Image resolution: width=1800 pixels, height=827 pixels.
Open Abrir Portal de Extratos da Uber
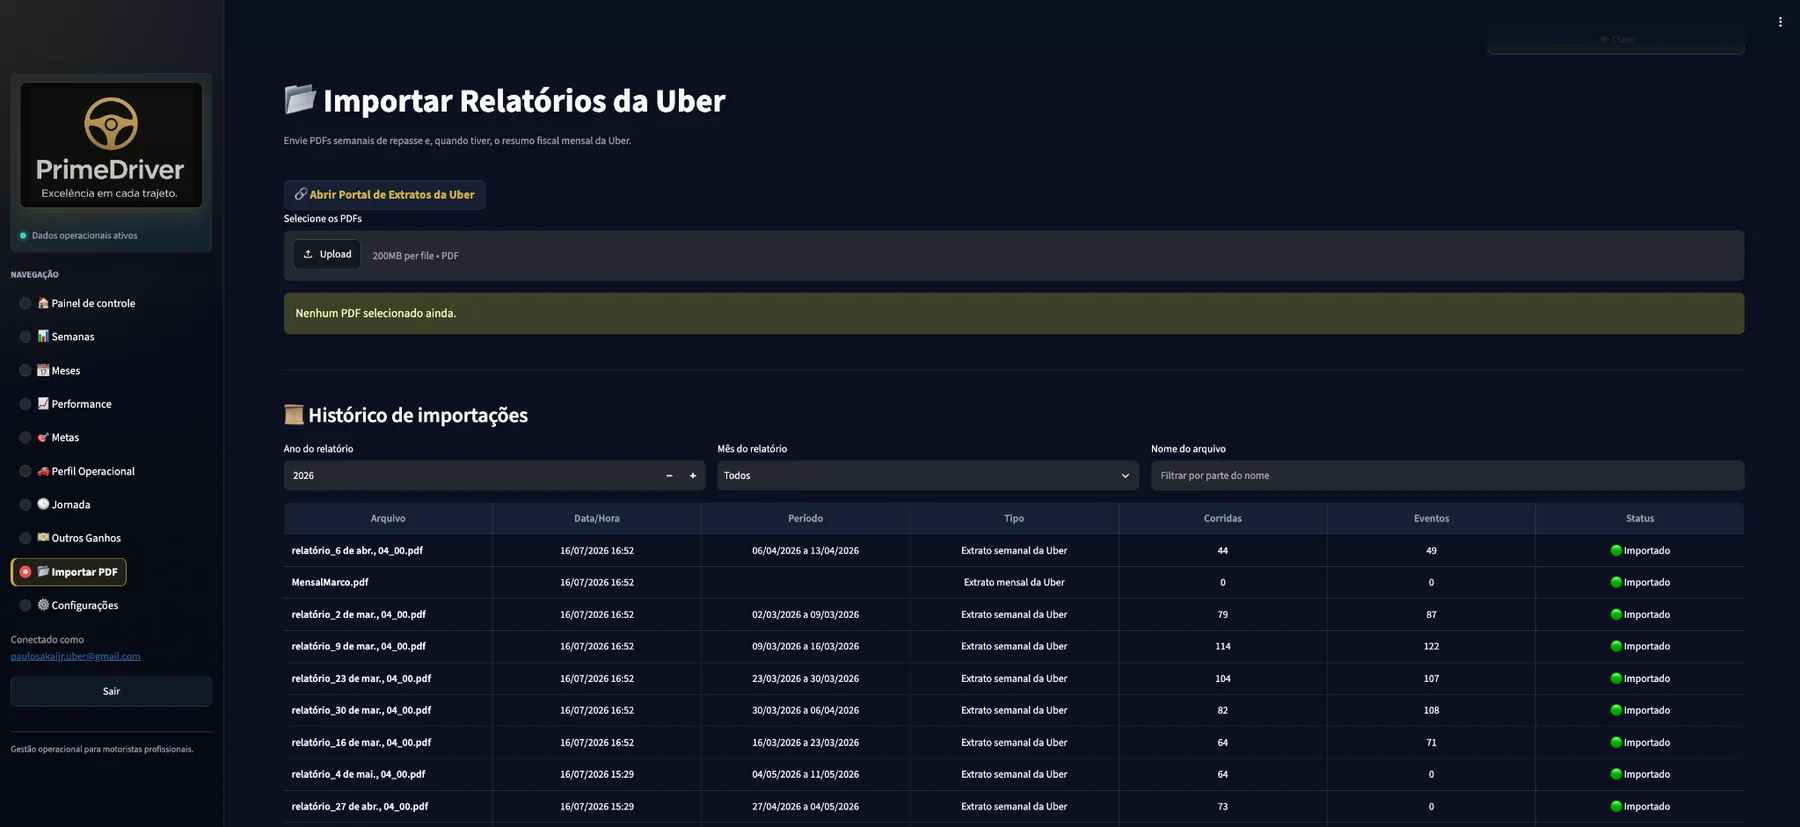(x=385, y=194)
